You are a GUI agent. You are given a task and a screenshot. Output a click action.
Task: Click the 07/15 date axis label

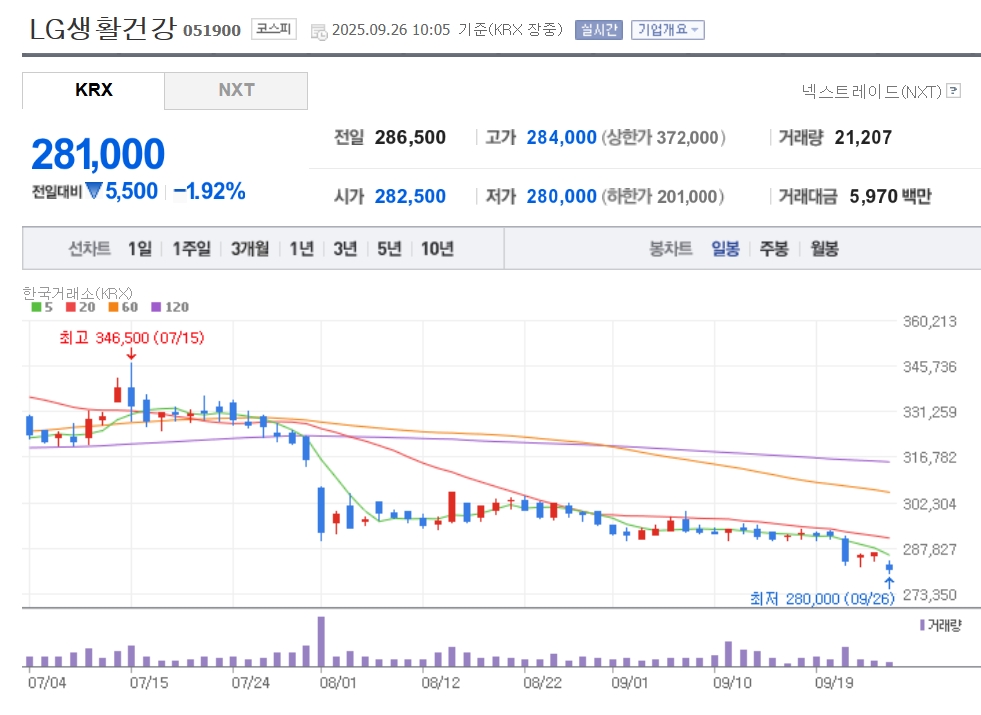pos(149,682)
